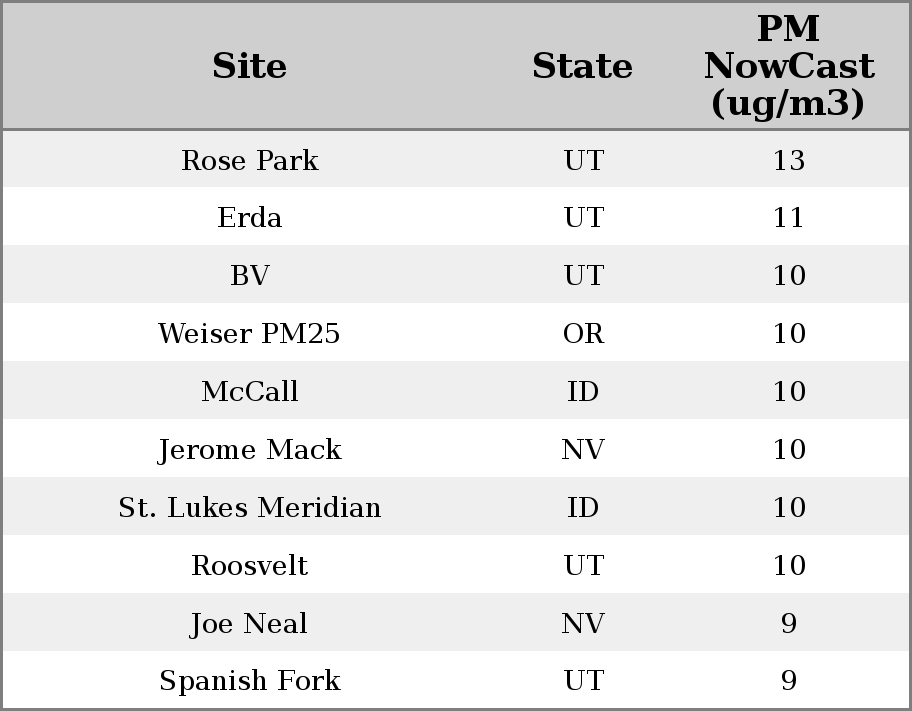
Task: Click the ID state cell for McCall
Action: (x=583, y=392)
